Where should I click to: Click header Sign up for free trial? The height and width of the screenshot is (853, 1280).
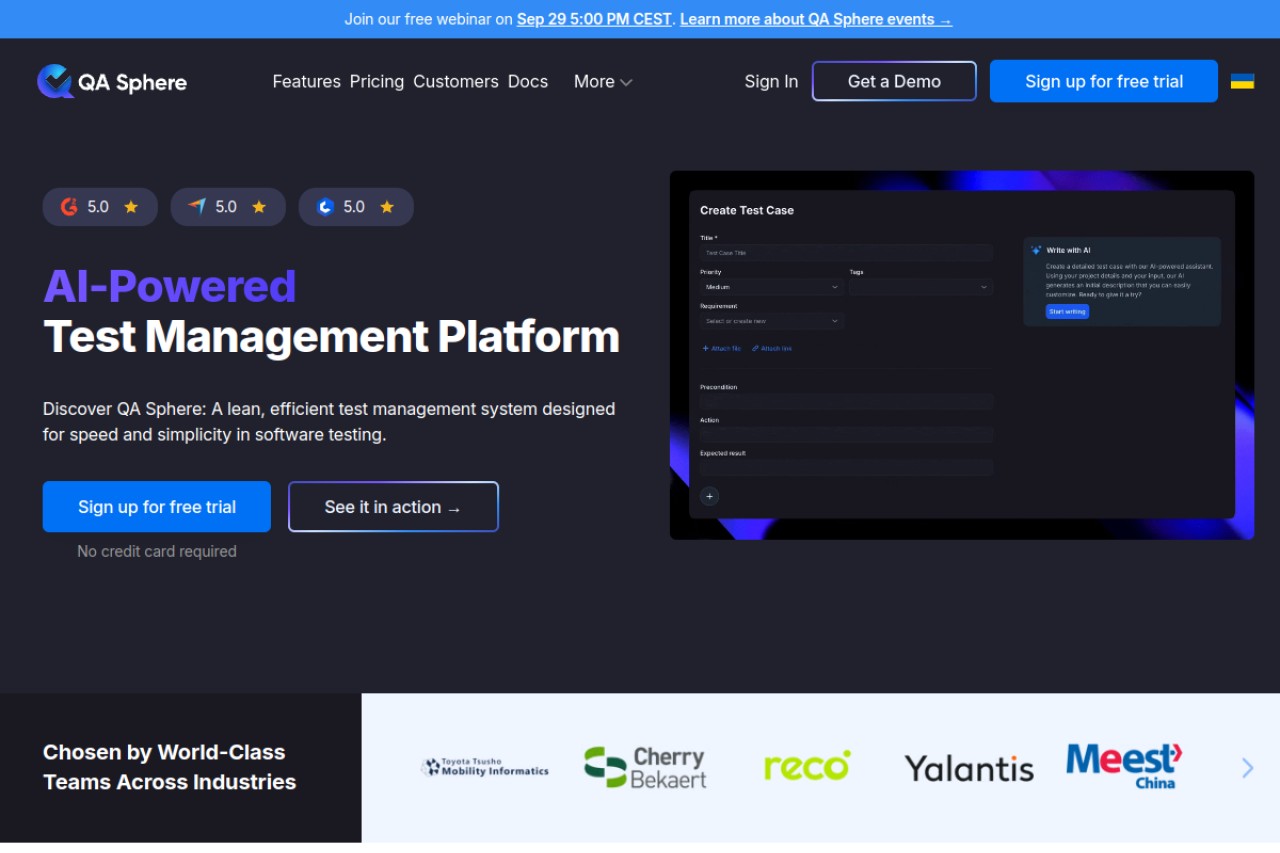[1104, 81]
